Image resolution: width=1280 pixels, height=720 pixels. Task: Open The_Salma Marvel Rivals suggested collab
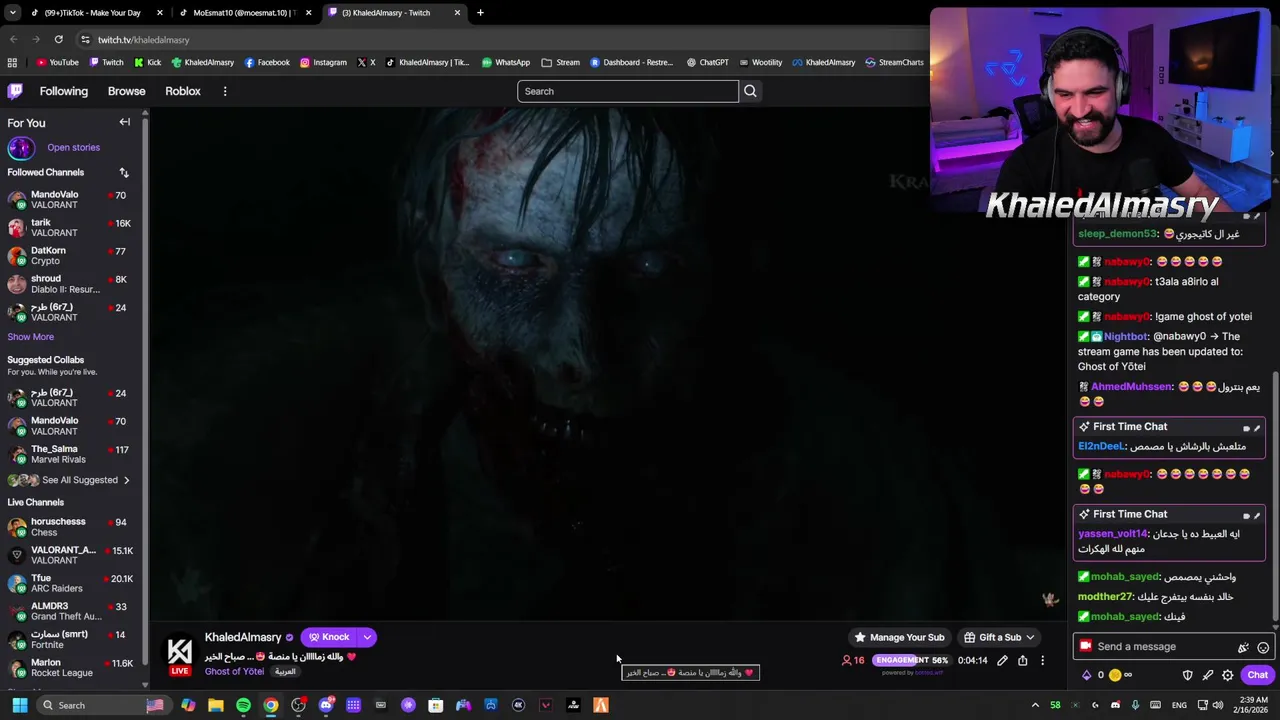(x=70, y=454)
